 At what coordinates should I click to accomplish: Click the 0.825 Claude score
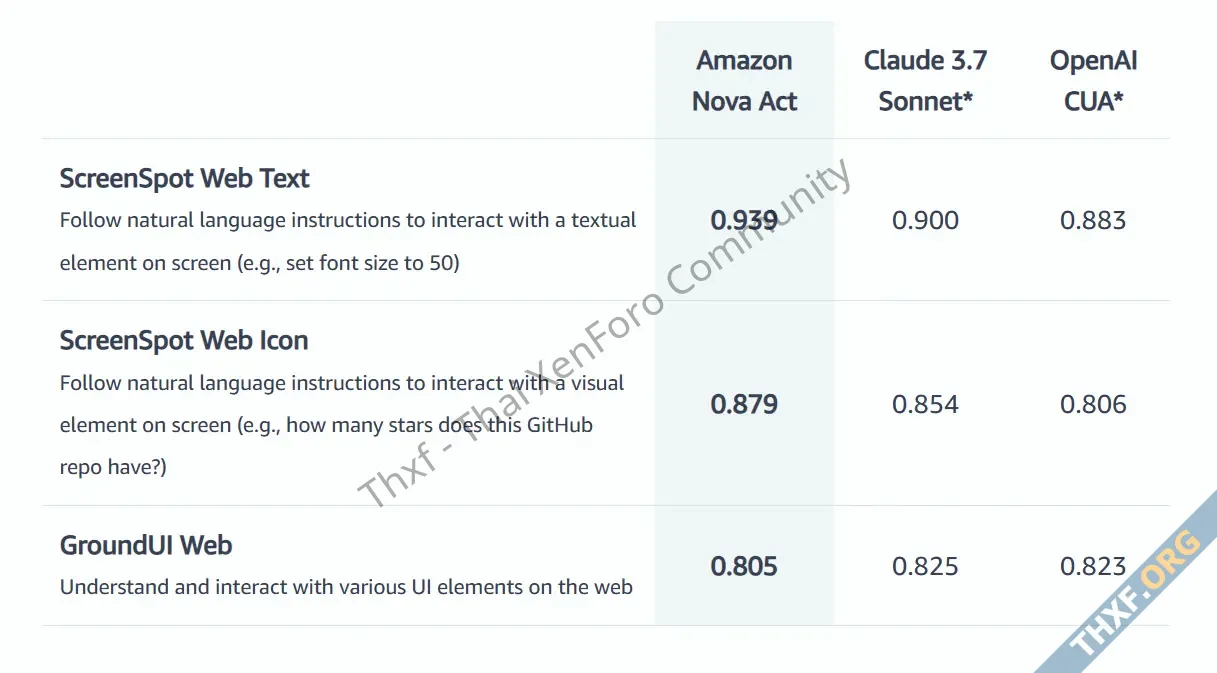[925, 567]
